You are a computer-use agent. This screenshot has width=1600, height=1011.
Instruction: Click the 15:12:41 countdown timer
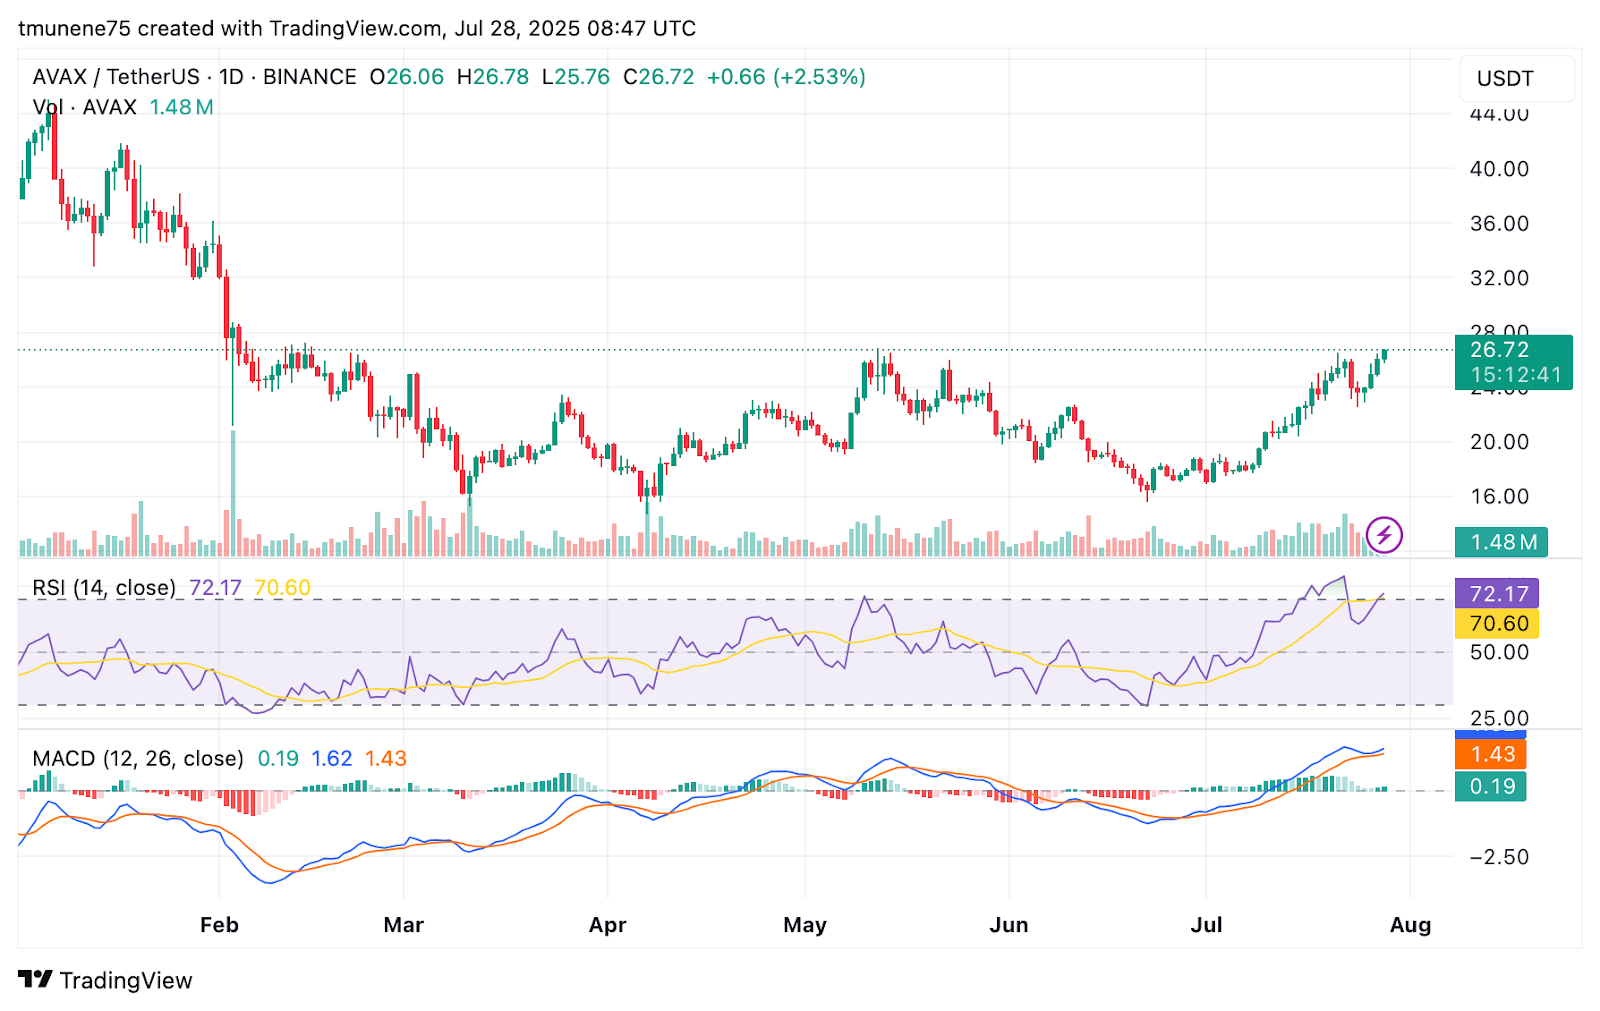1516,375
